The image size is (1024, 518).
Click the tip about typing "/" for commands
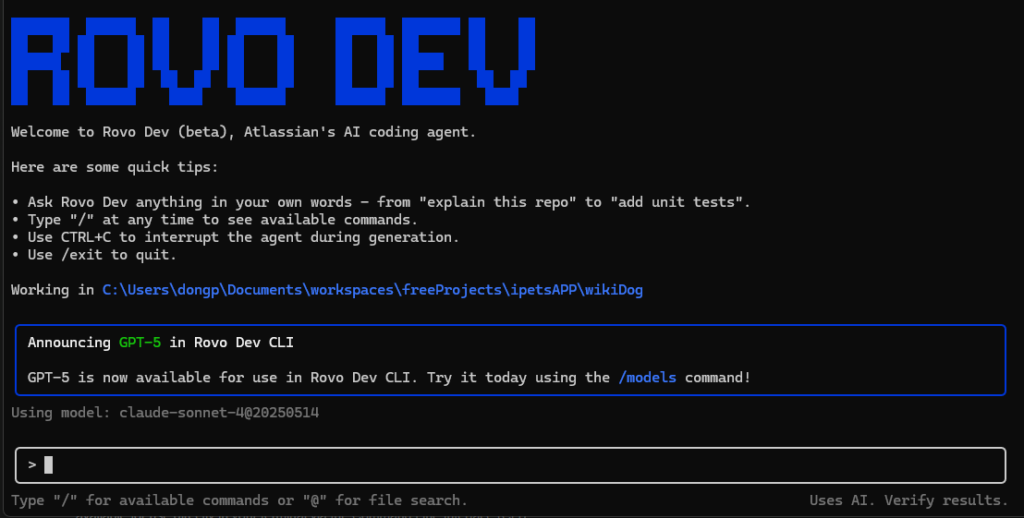pyautogui.click(x=214, y=219)
